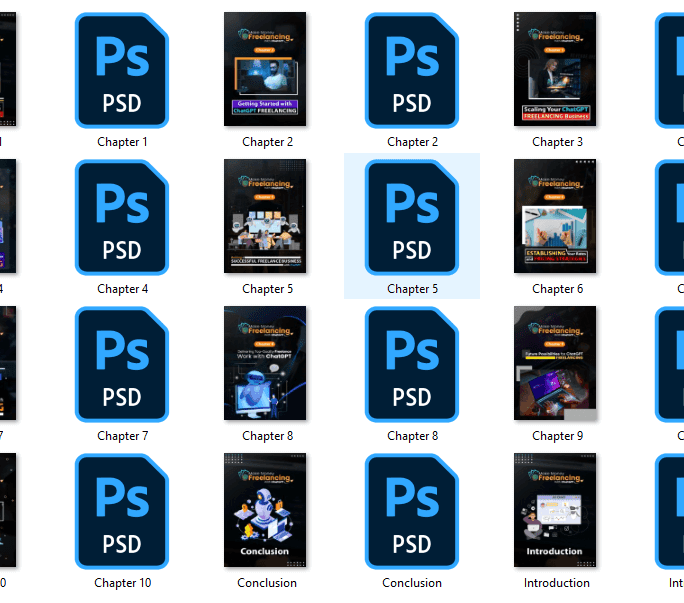Image resolution: width=684 pixels, height=603 pixels.
Task: Click the 'Chapter 6' file name label
Action: click(557, 289)
